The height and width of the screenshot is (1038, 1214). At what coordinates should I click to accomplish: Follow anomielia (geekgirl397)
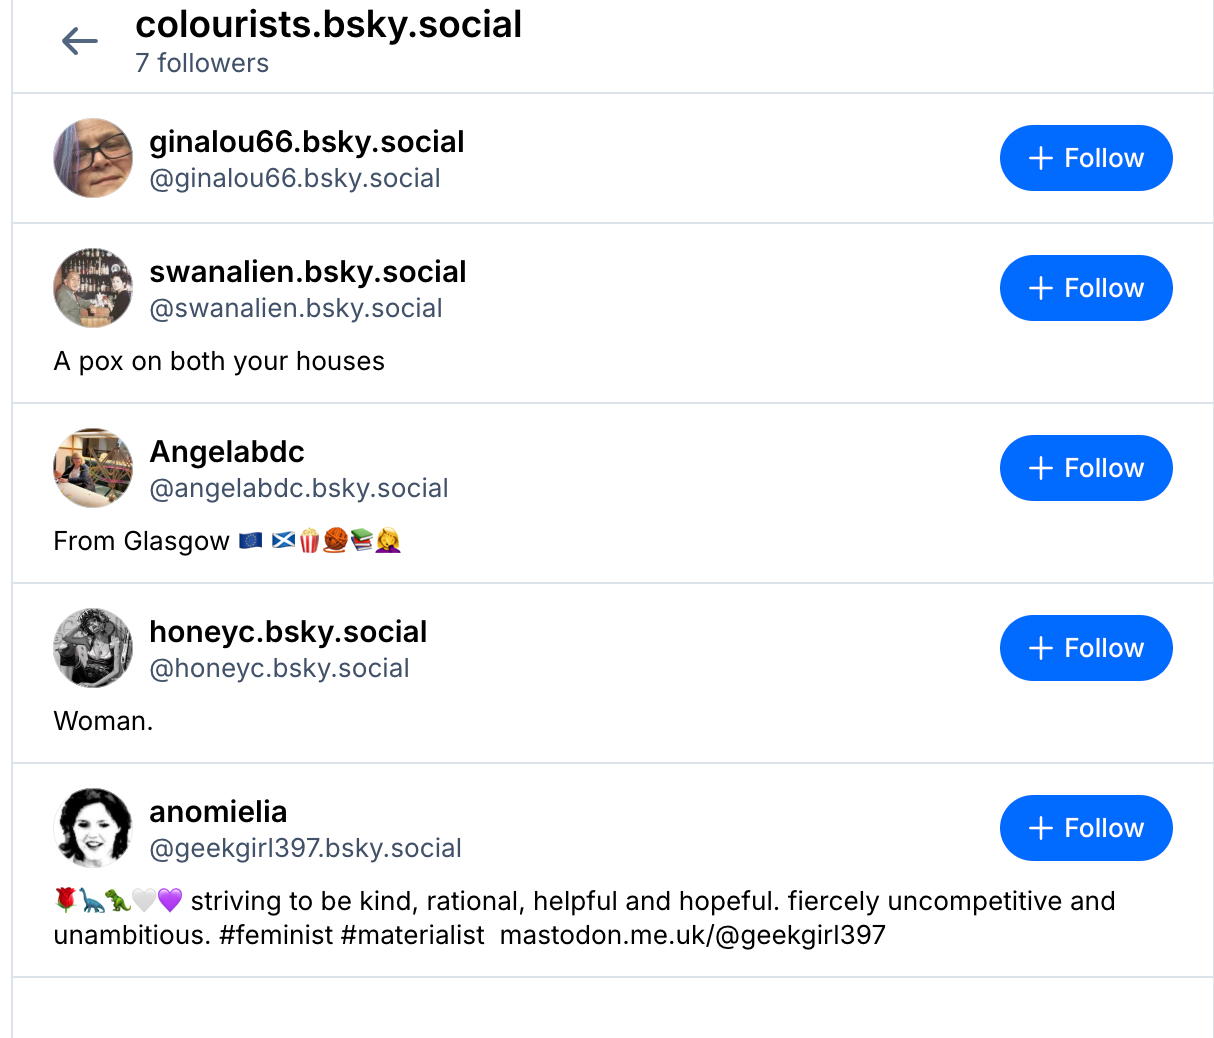coord(1086,828)
